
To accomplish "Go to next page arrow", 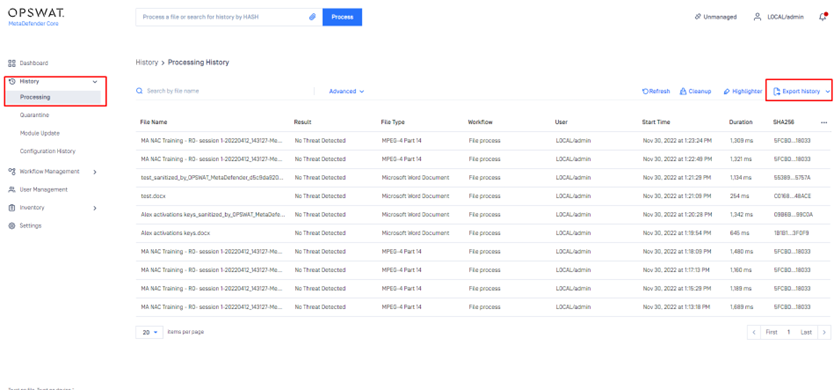I will tap(824, 332).
